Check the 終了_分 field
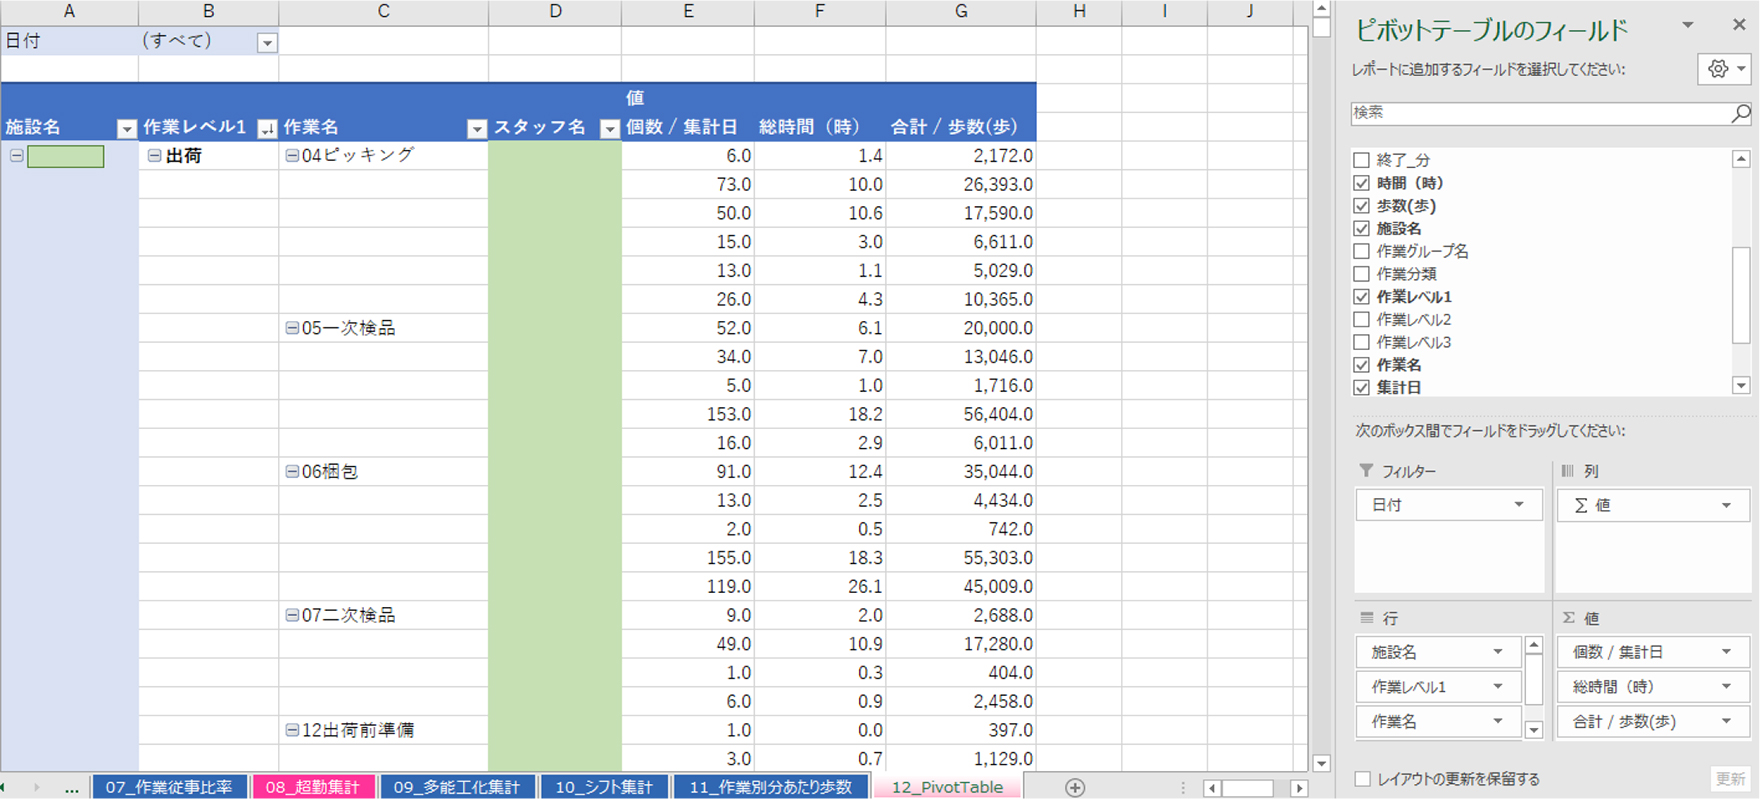Viewport: 1760px width, 799px height. click(x=1361, y=160)
